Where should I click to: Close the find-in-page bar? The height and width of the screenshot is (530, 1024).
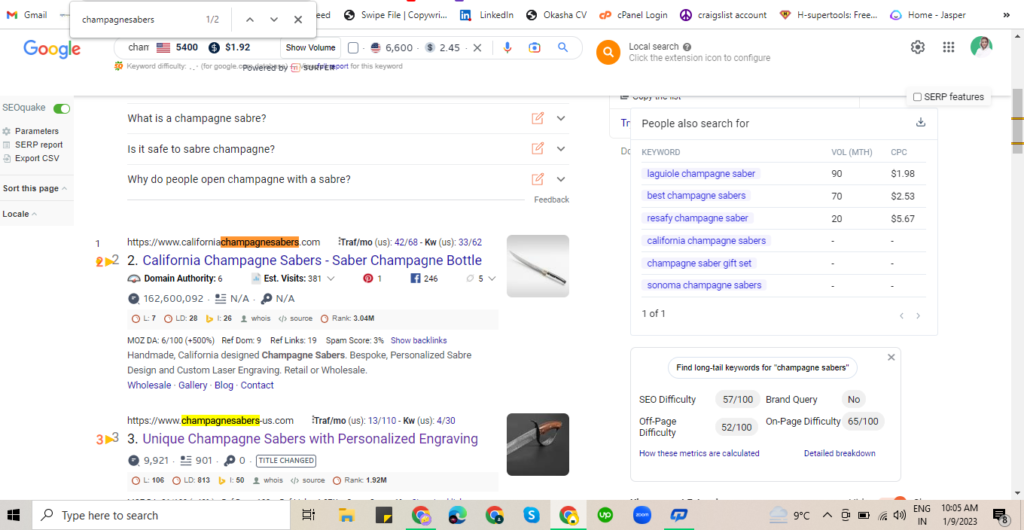298,20
